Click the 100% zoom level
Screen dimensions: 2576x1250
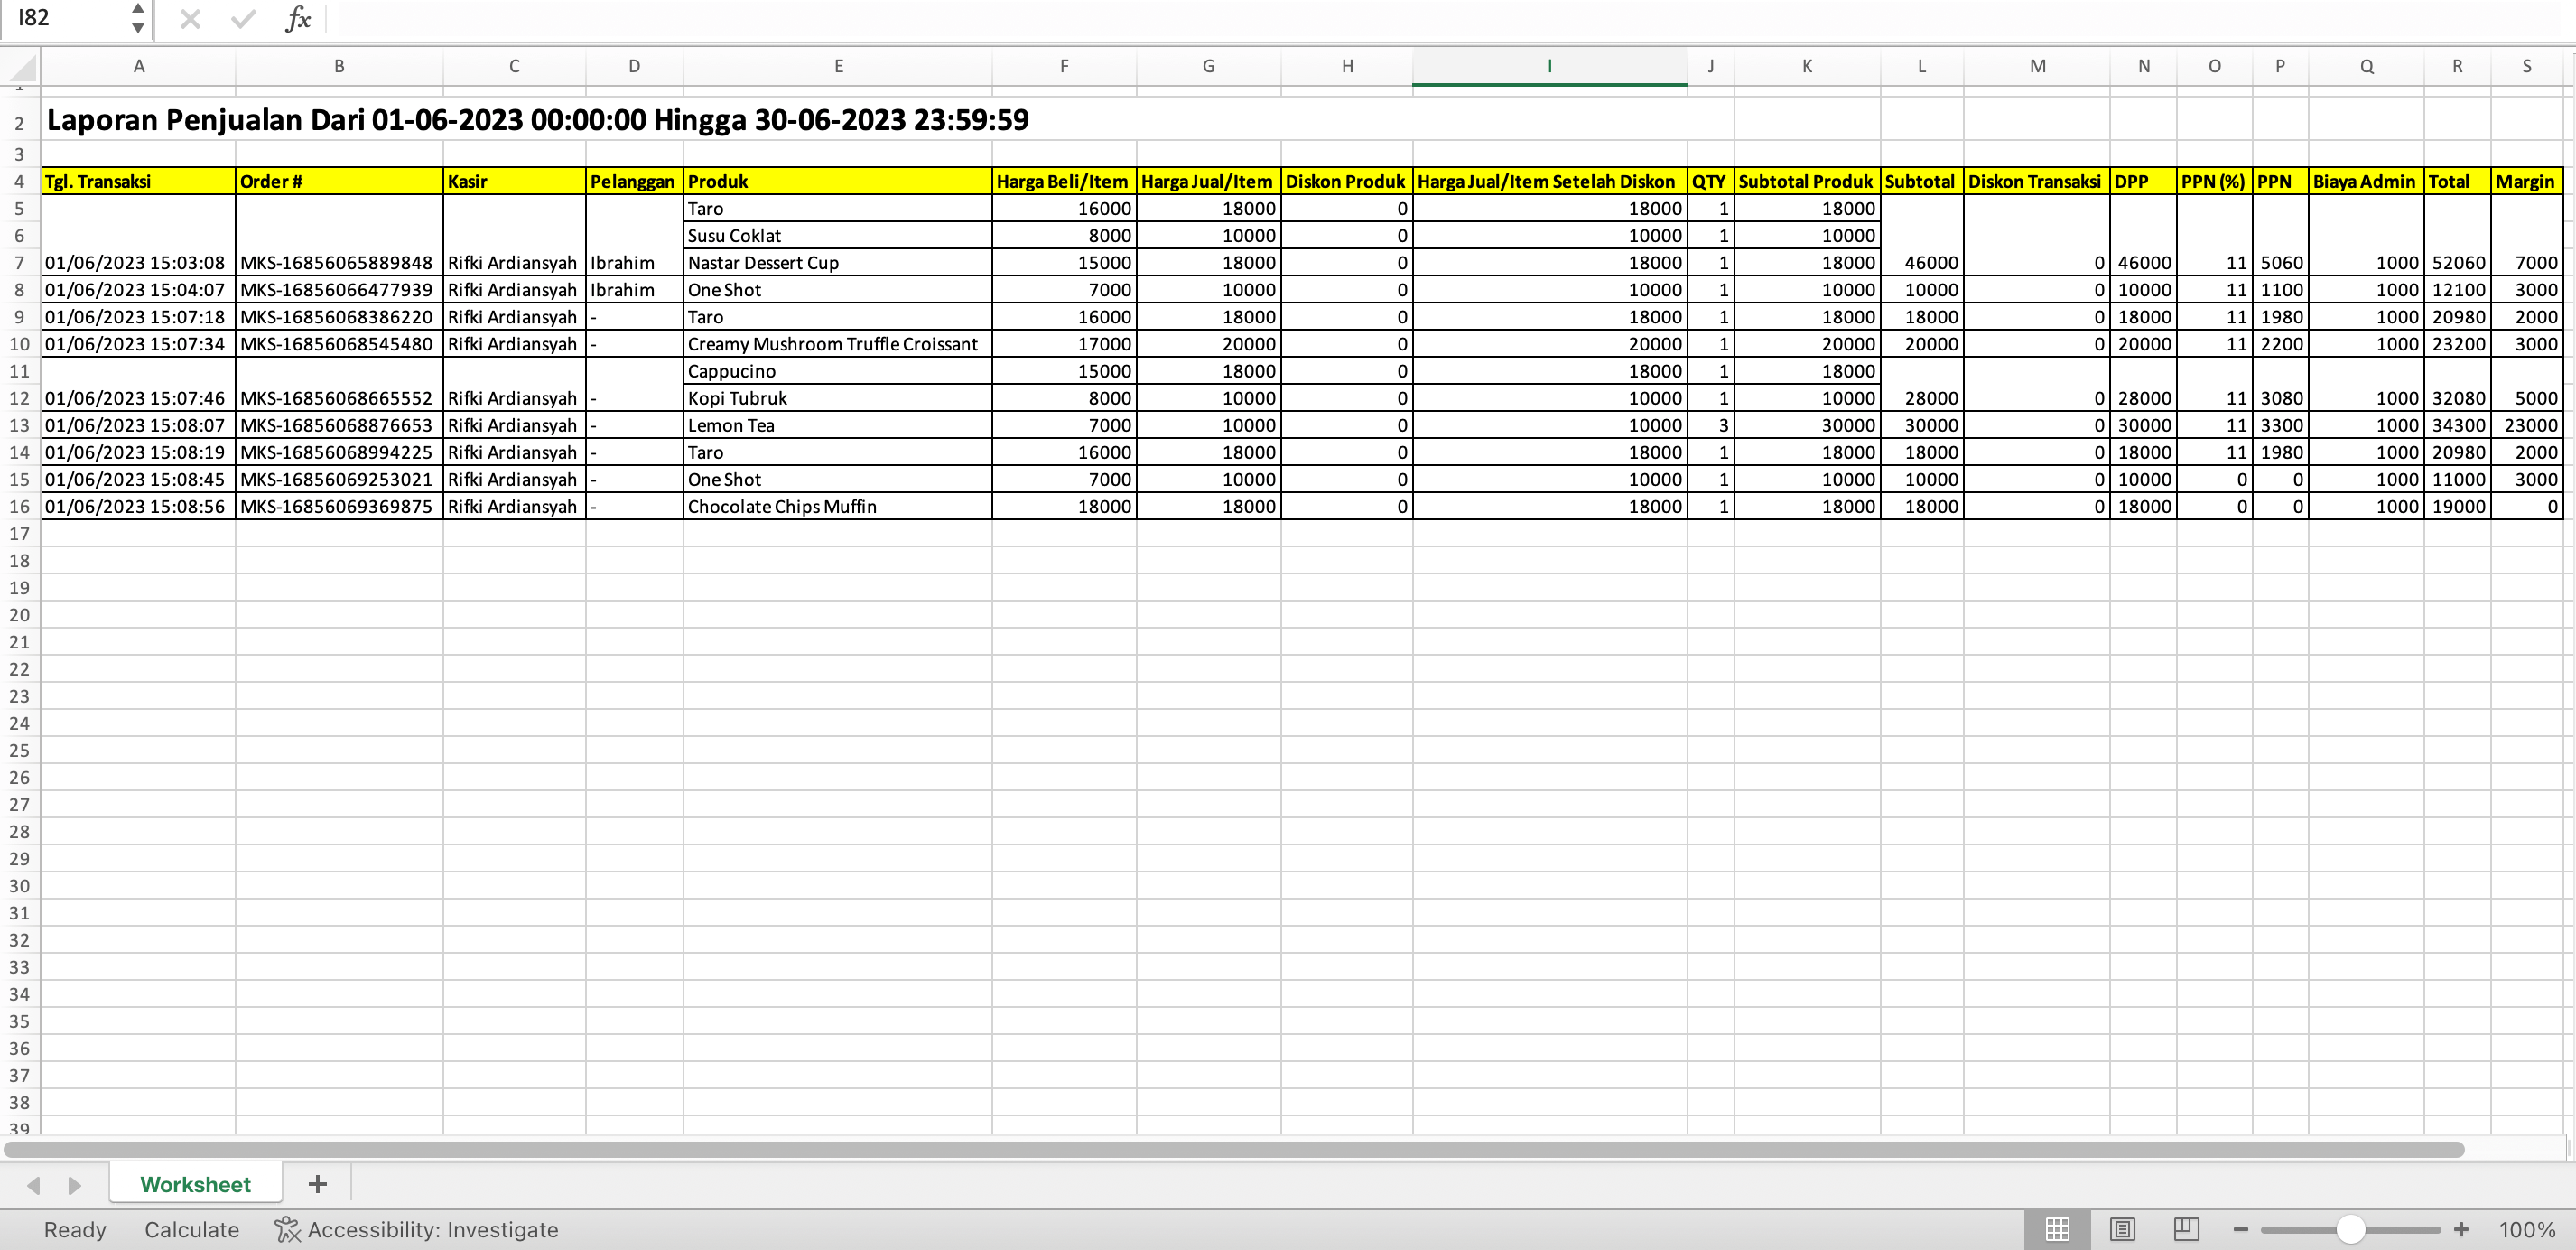point(2526,1229)
